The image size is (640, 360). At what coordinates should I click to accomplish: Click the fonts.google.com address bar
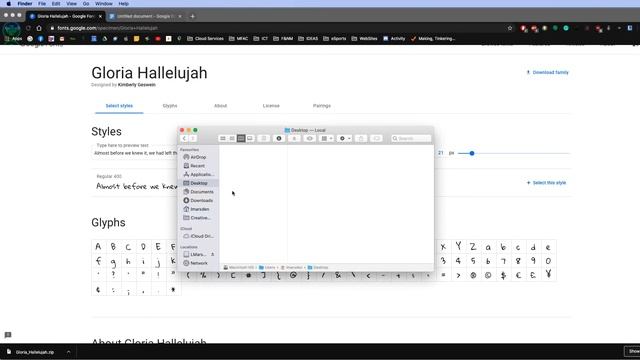(x=278, y=28)
